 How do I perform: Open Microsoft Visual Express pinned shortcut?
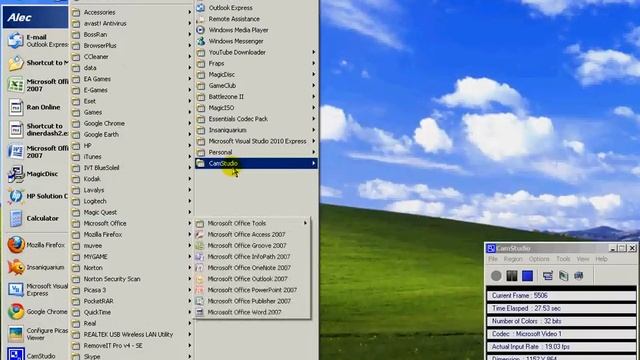(x=38, y=289)
